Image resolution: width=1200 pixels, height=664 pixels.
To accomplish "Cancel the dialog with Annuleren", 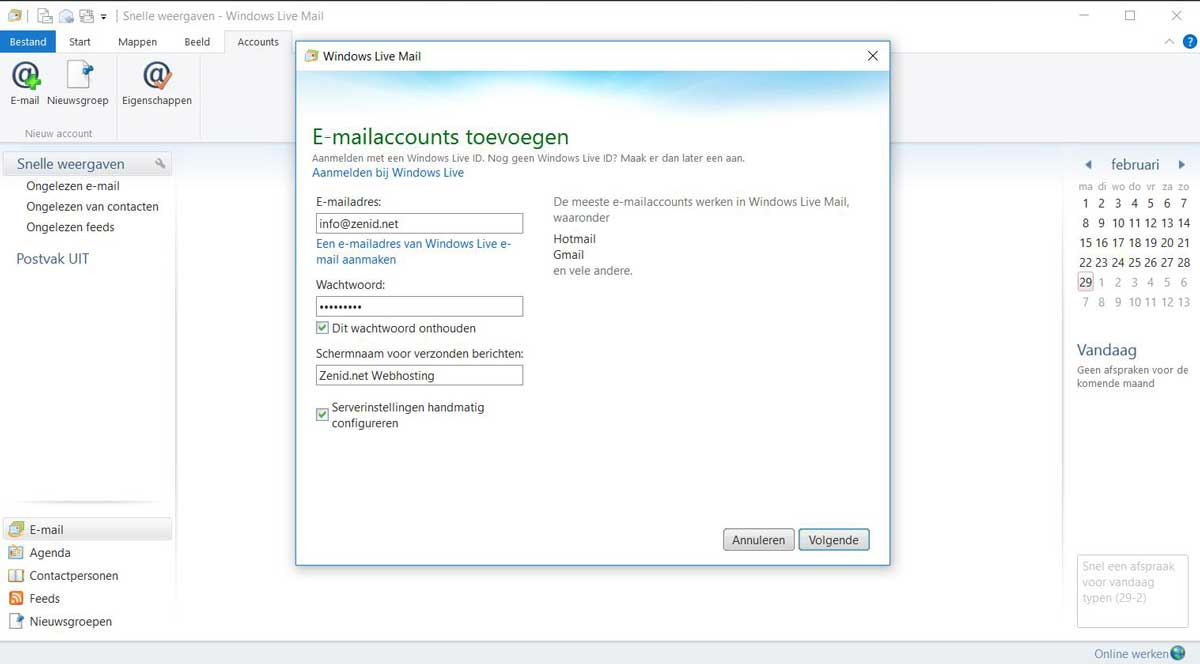I will point(759,540).
